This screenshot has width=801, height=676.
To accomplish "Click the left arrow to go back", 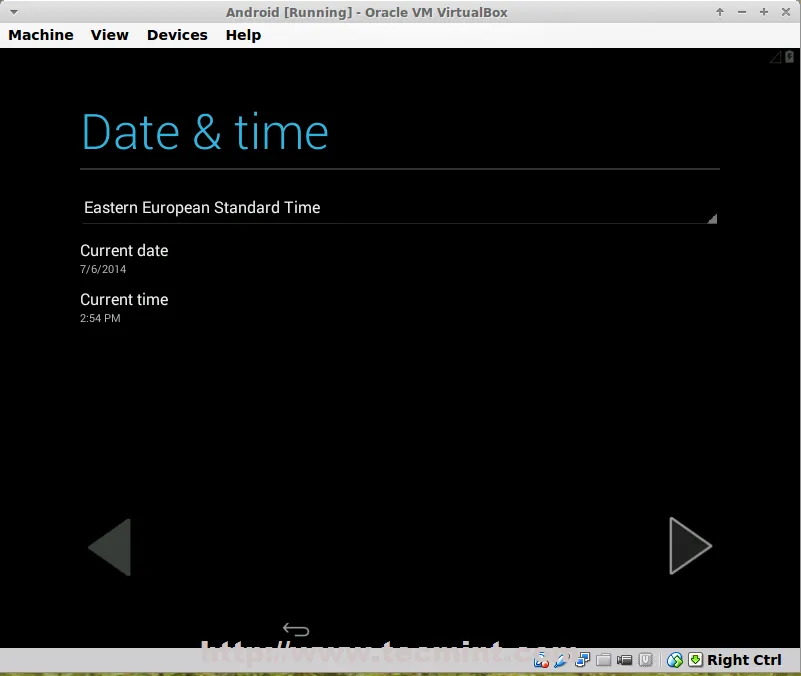I will (110, 546).
